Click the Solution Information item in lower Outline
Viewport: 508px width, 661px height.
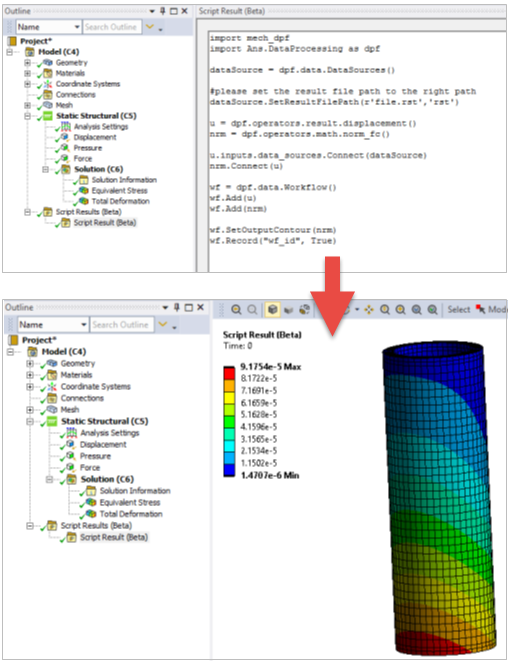pyautogui.click(x=135, y=491)
